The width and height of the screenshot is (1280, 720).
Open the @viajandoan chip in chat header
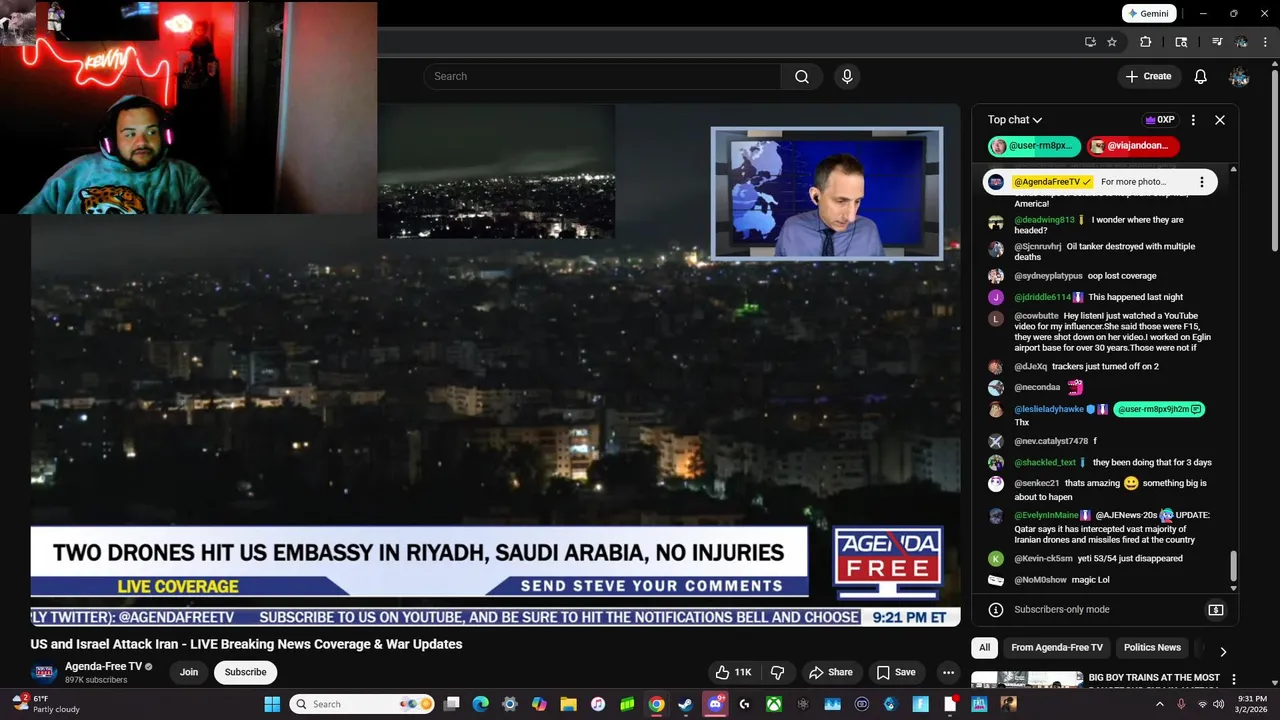(x=1134, y=146)
